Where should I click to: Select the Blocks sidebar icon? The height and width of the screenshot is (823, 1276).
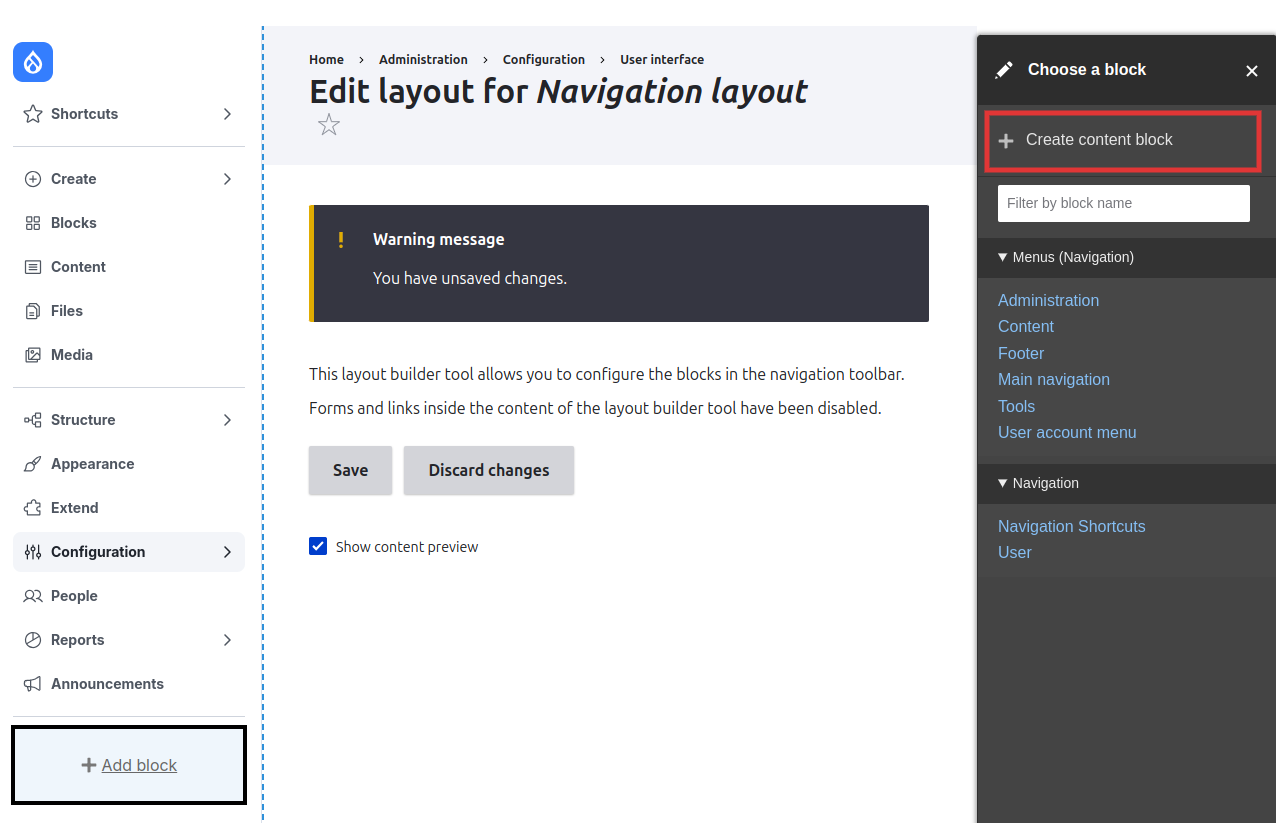pos(31,222)
